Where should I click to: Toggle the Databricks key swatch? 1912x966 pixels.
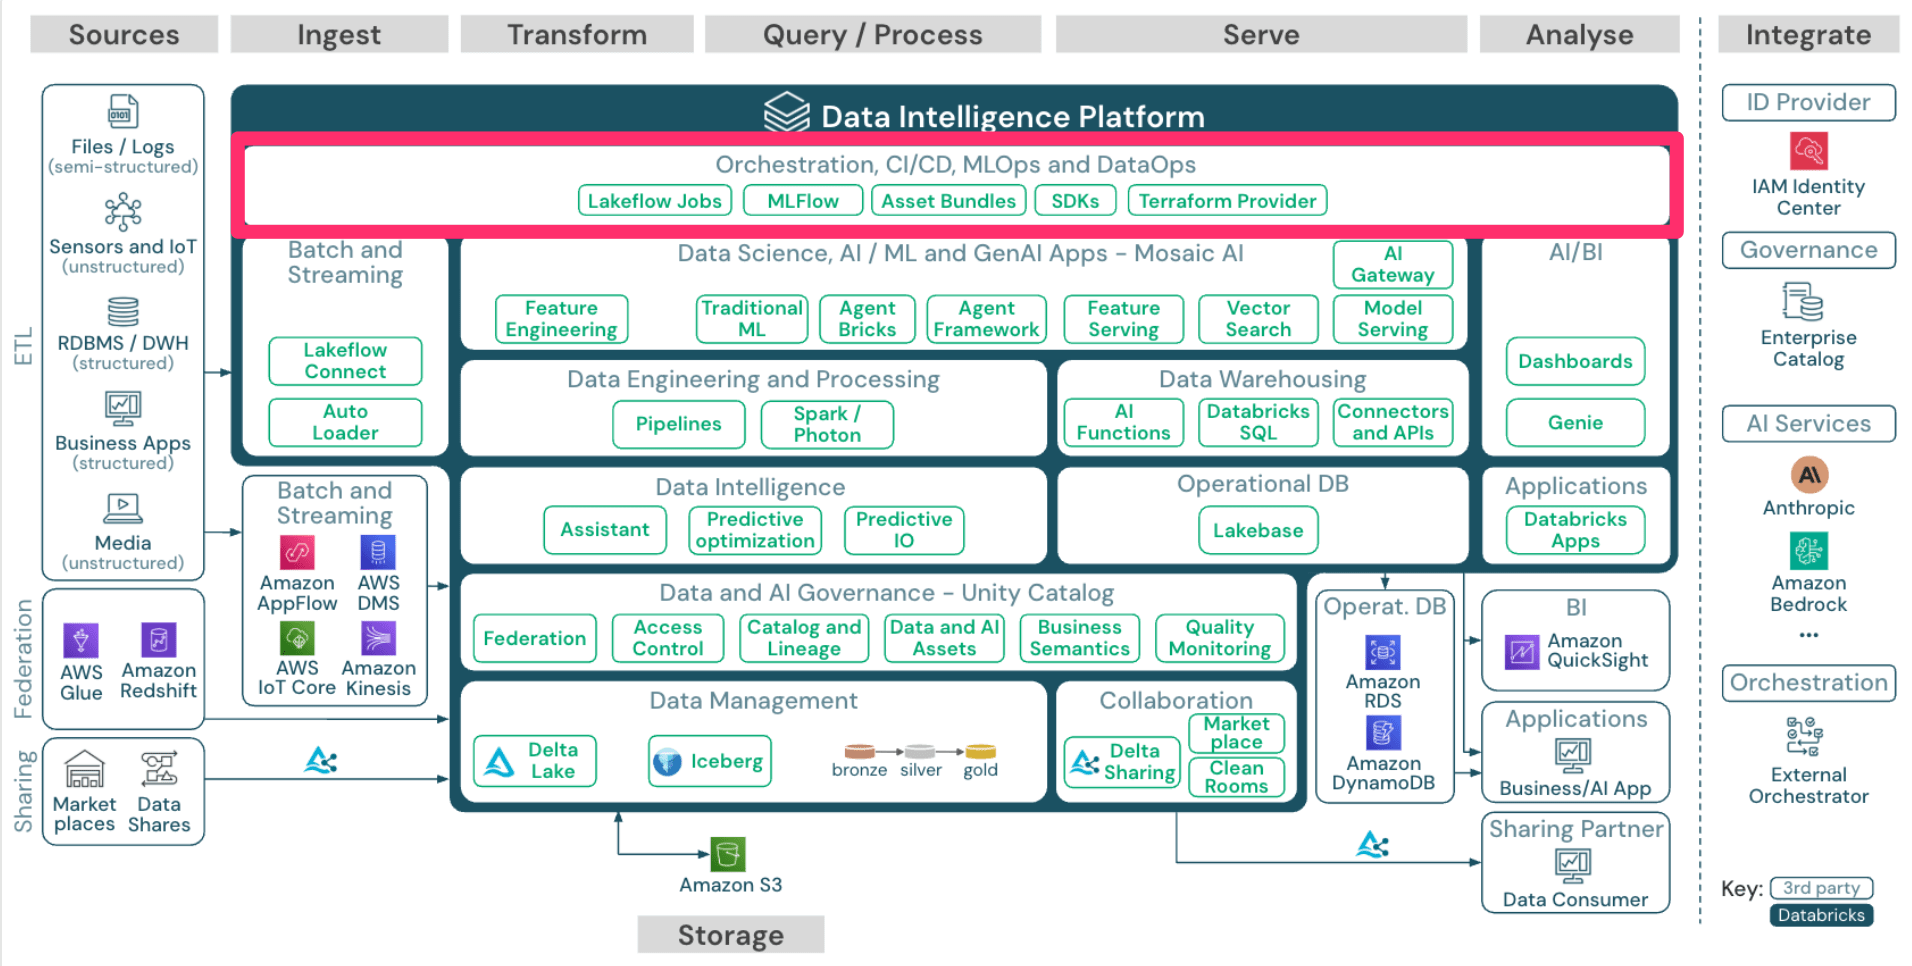(1821, 915)
